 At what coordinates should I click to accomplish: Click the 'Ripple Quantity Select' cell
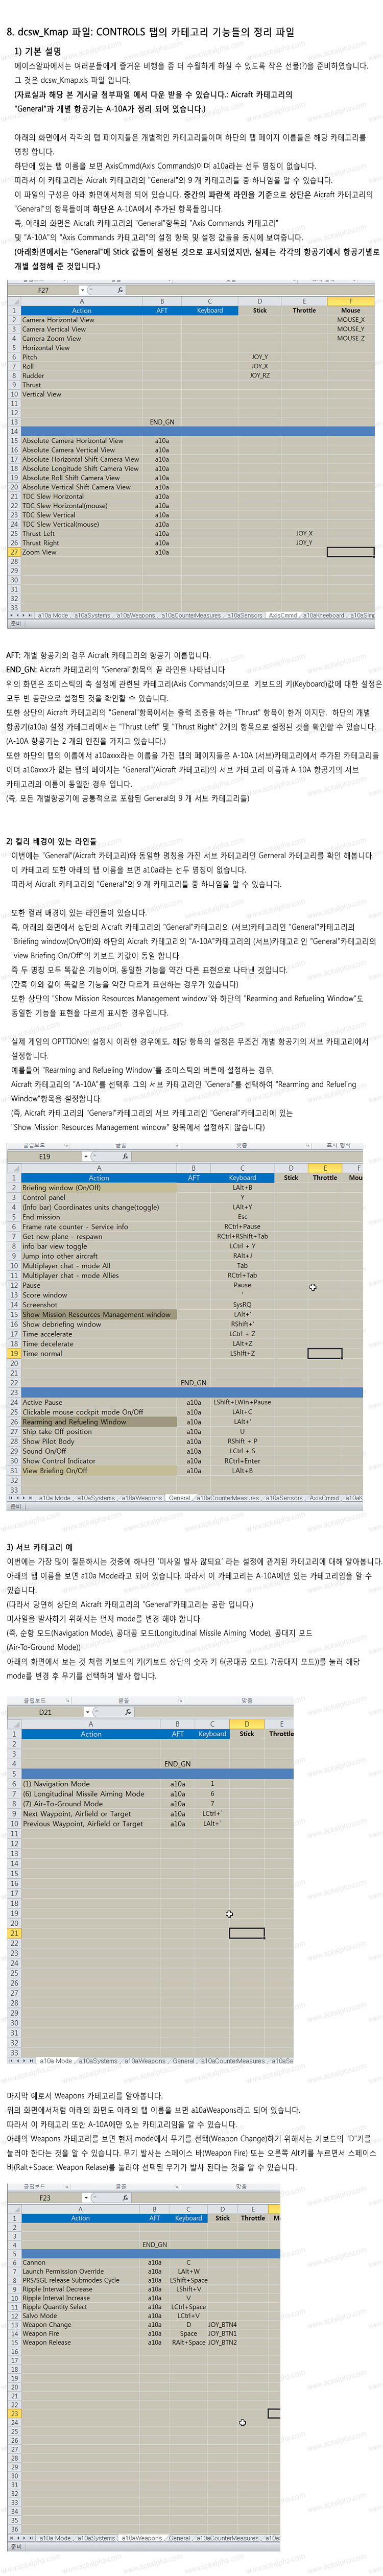tap(80, 2307)
